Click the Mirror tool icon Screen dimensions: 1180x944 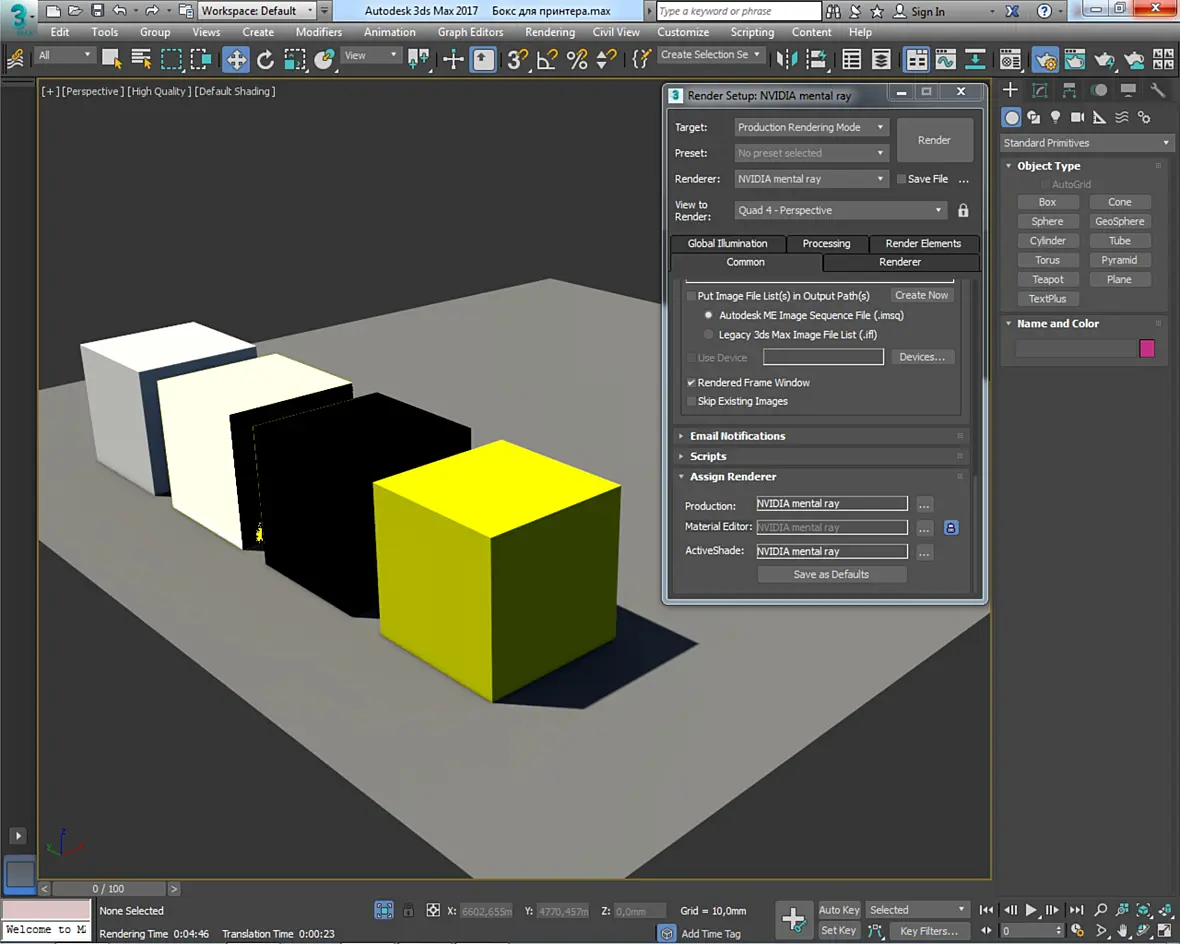point(787,59)
